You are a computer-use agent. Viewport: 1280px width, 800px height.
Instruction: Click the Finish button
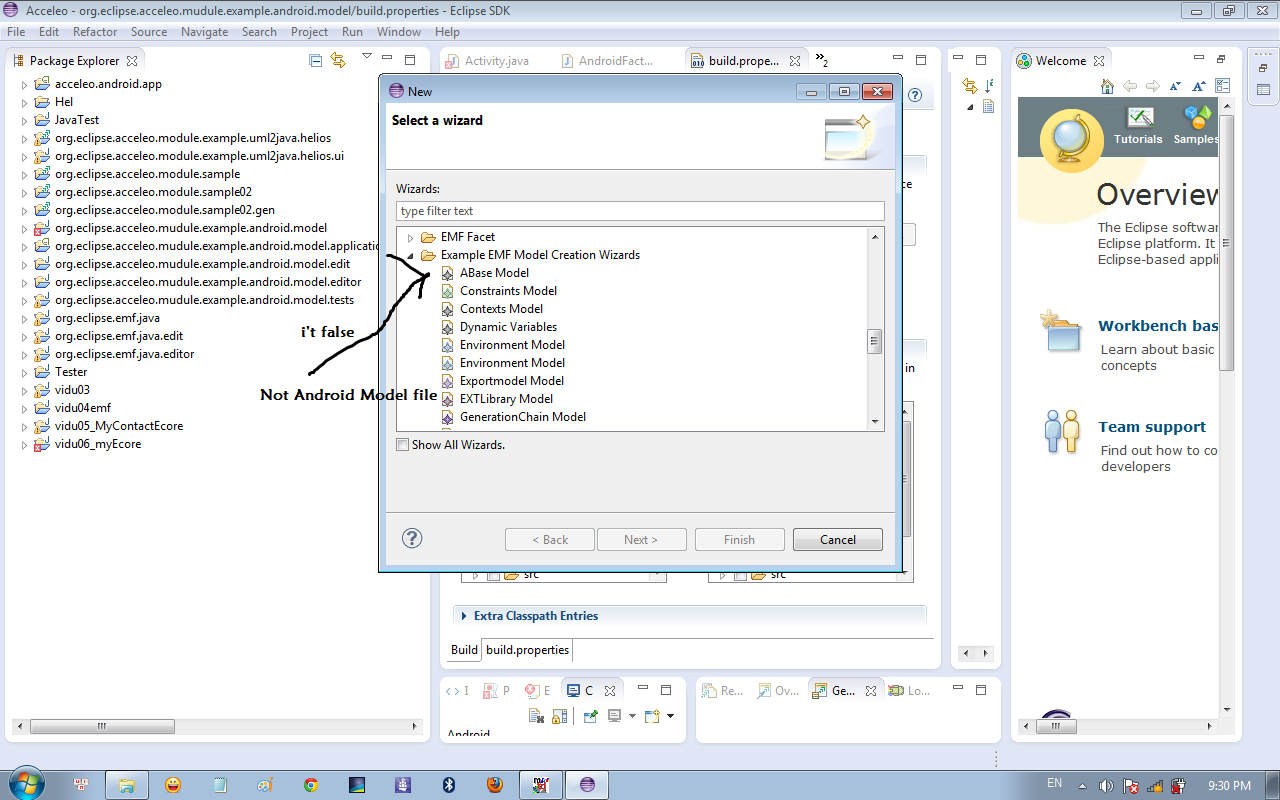point(739,540)
